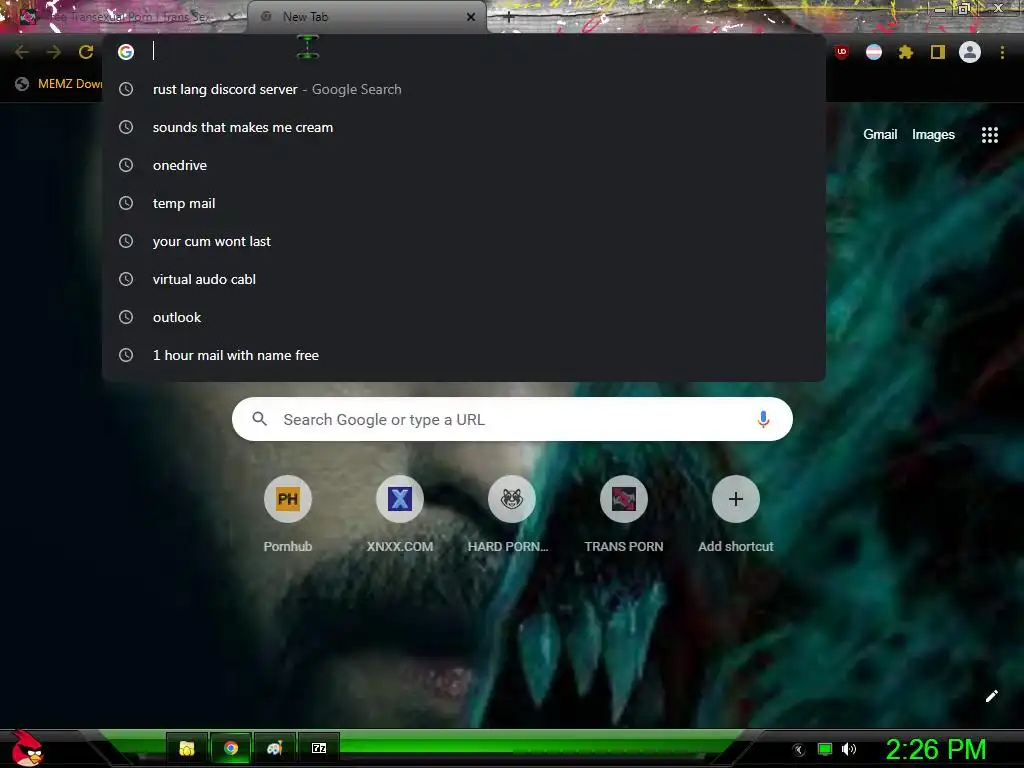This screenshot has height=768, width=1024.
Task: Open the Gmail link
Action: point(880,135)
